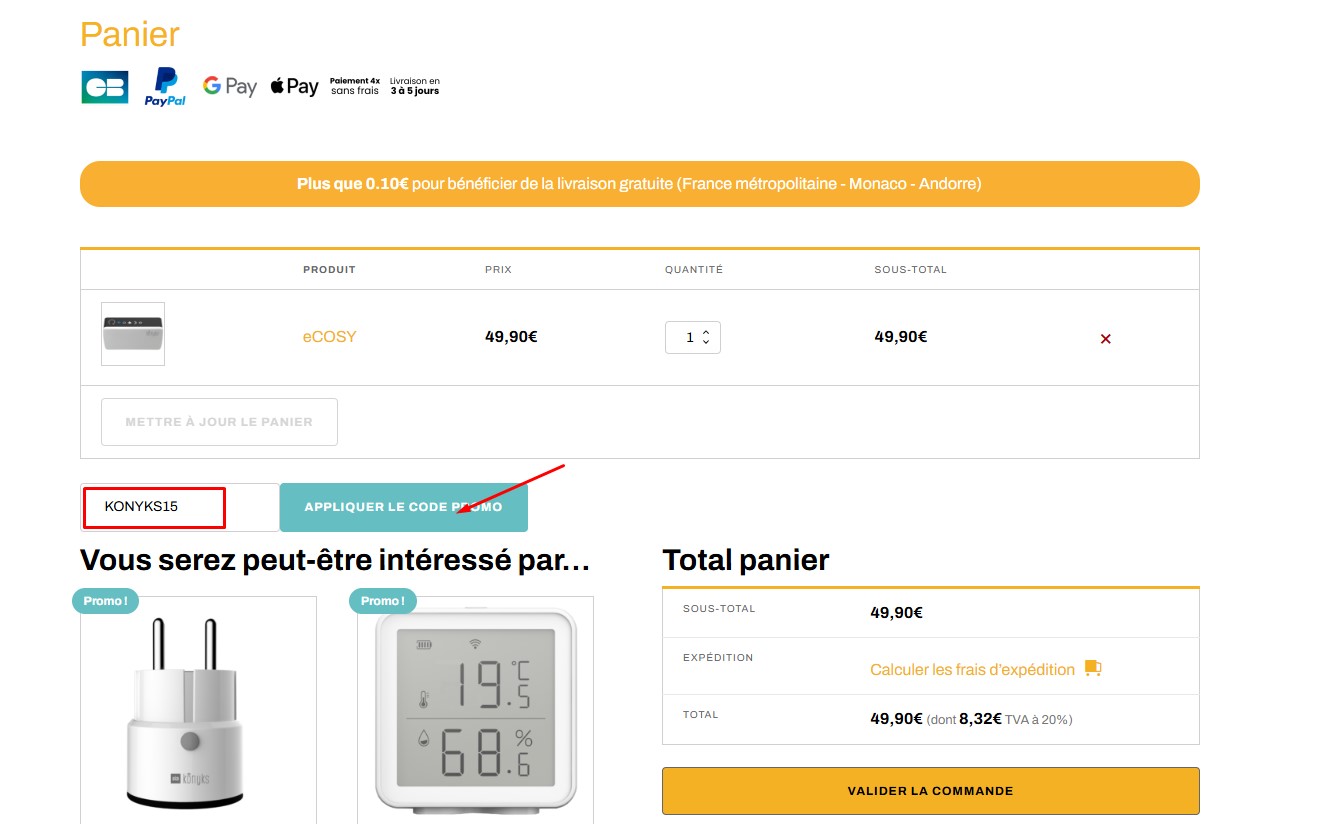Viewport: 1334px width, 824px height.
Task: Increase eCOSY quantity with the up arrow
Action: point(706,331)
